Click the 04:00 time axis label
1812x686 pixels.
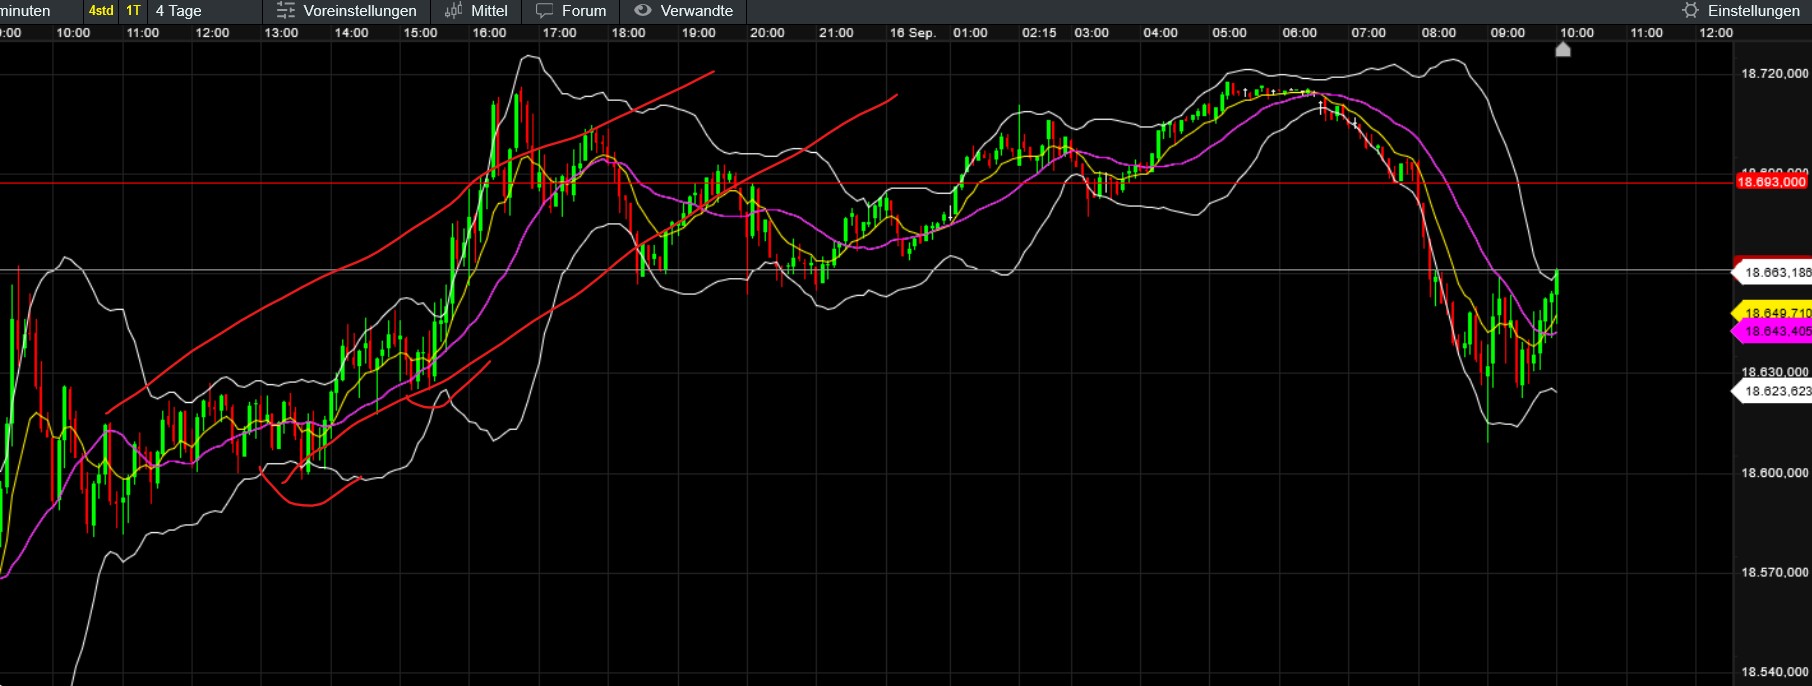[1160, 33]
